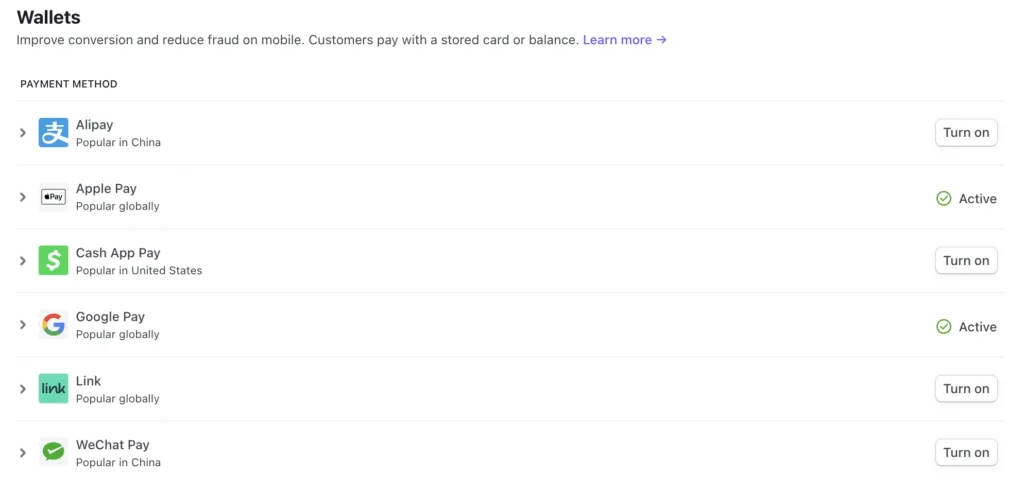
Task: Expand the Apple Pay row chevron
Action: pyautogui.click(x=23, y=197)
